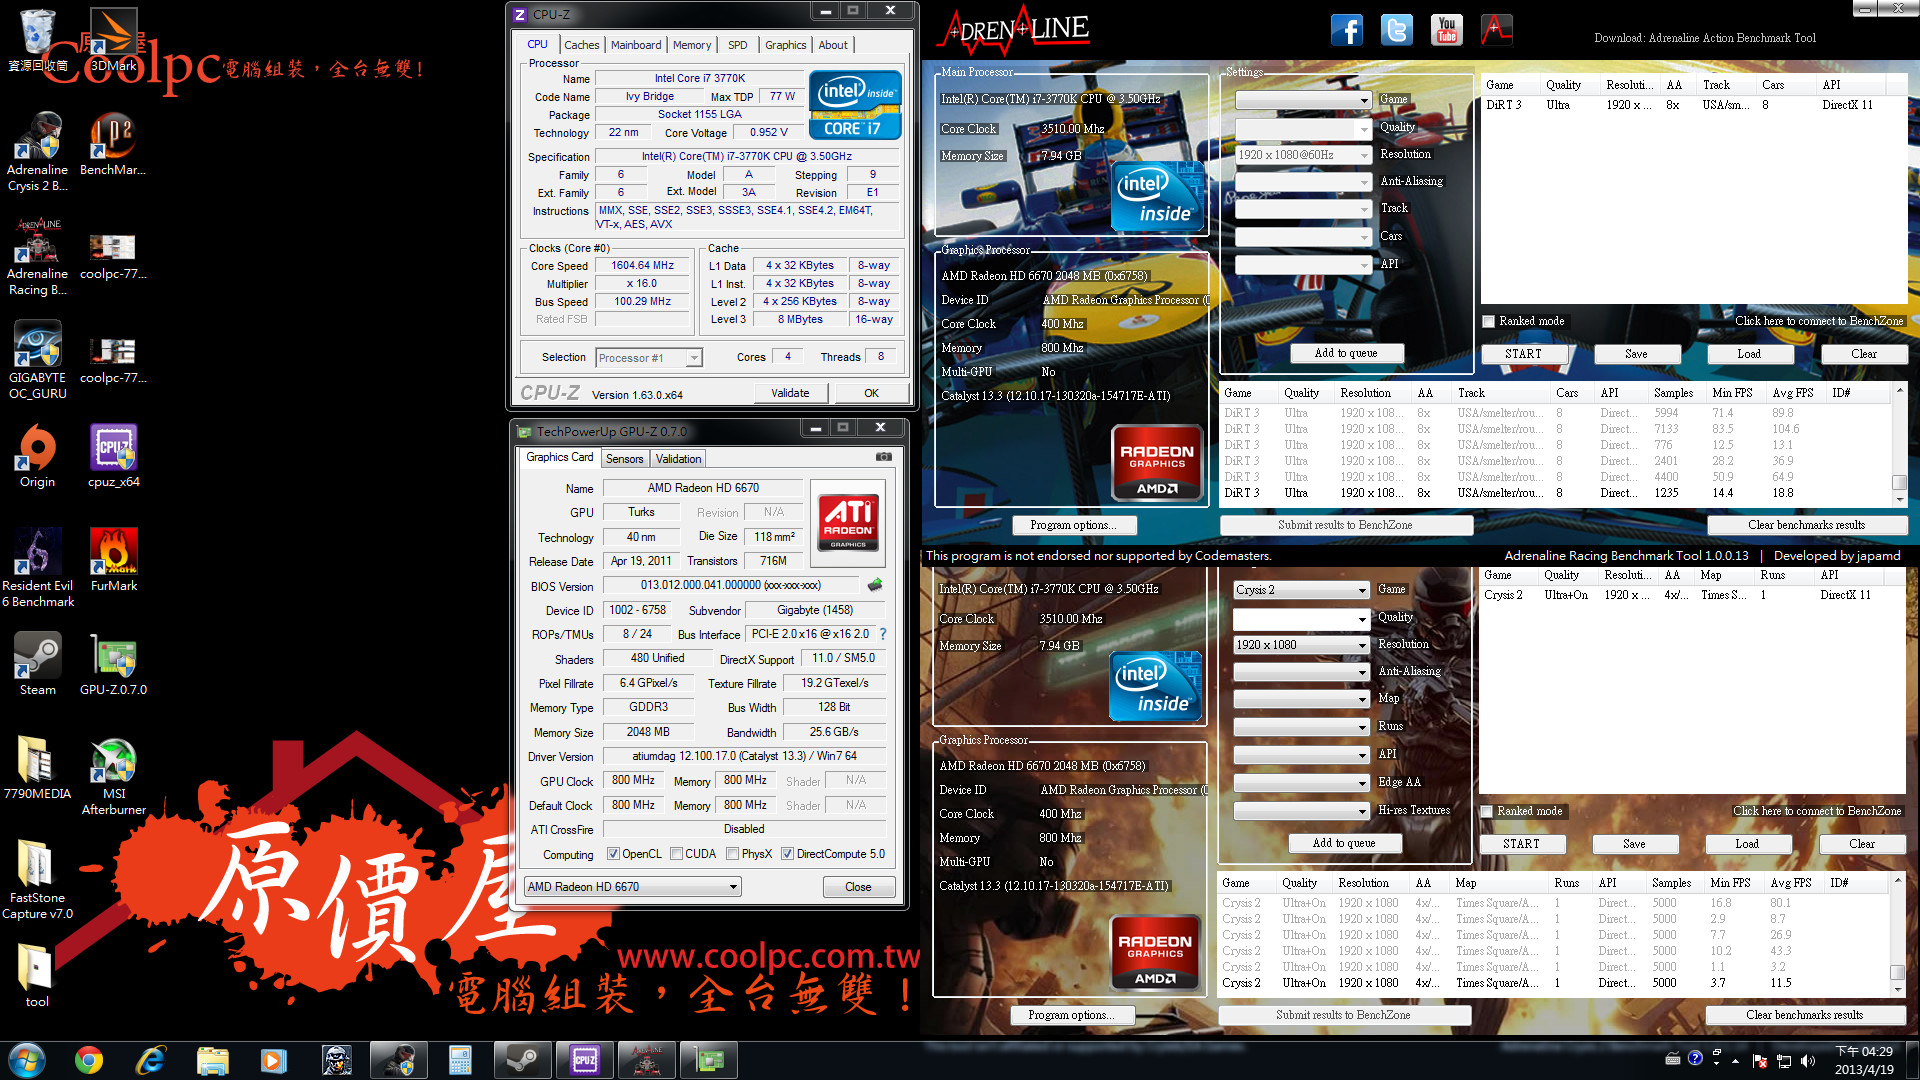Click Program options in Crysis 2 panel

(1071, 1015)
